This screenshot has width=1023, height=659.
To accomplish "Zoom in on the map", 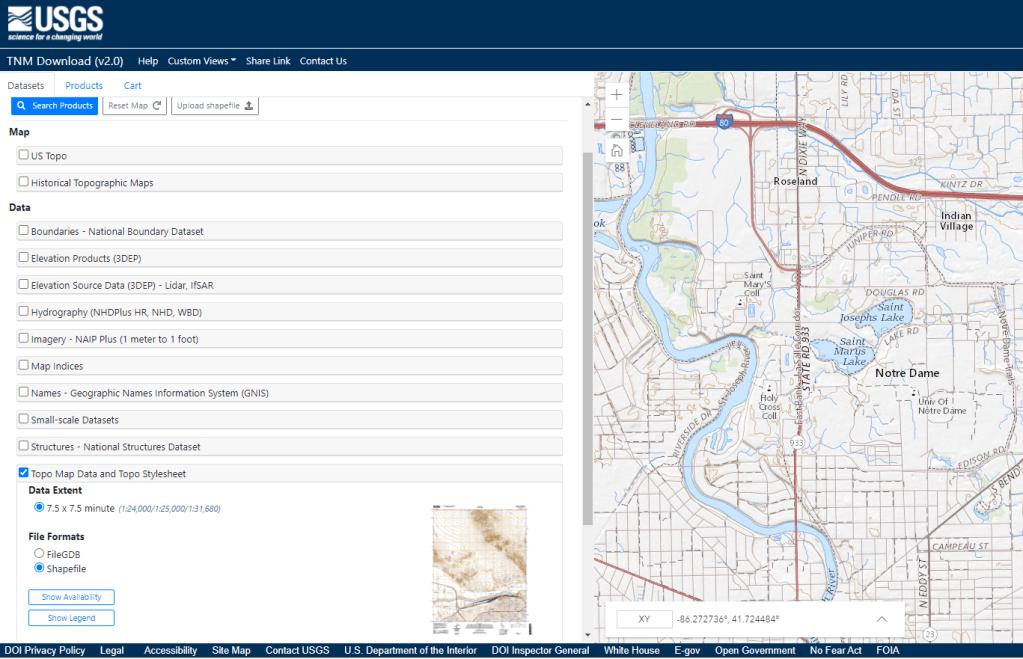I will (x=617, y=94).
